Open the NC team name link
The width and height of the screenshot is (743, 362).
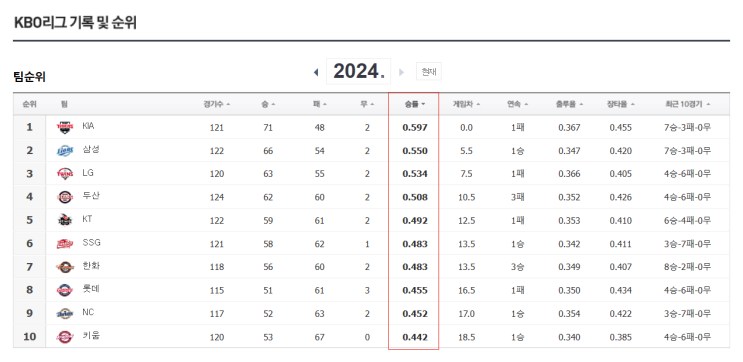(x=88, y=313)
